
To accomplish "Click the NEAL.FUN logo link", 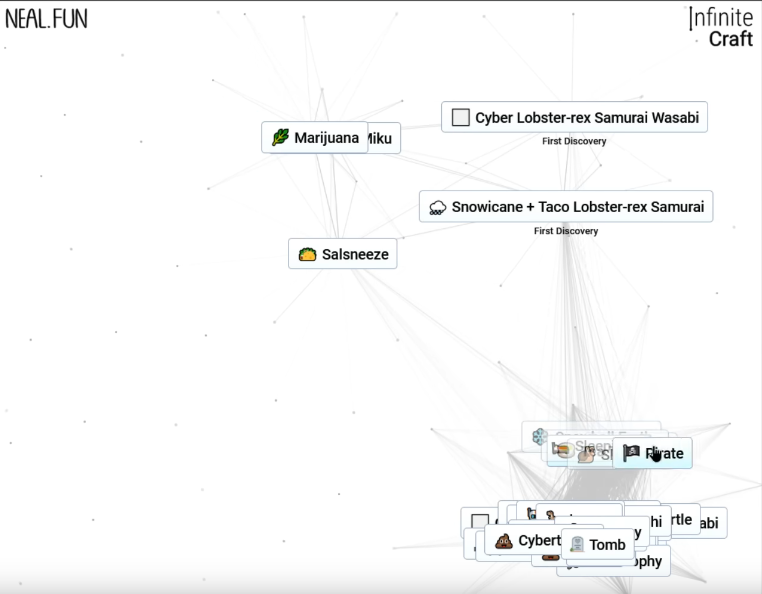I will pos(46,19).
